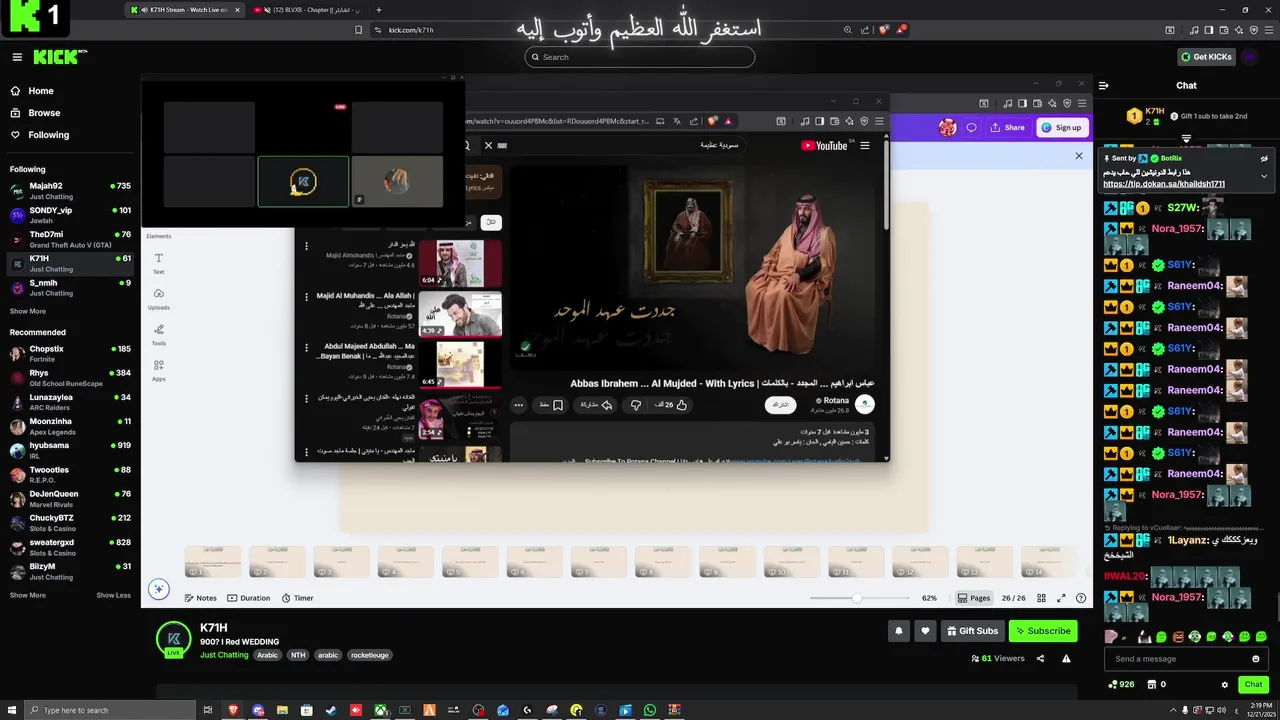Collapse Recommended list with Show Less
The width and height of the screenshot is (1280, 720).
[x=113, y=595]
